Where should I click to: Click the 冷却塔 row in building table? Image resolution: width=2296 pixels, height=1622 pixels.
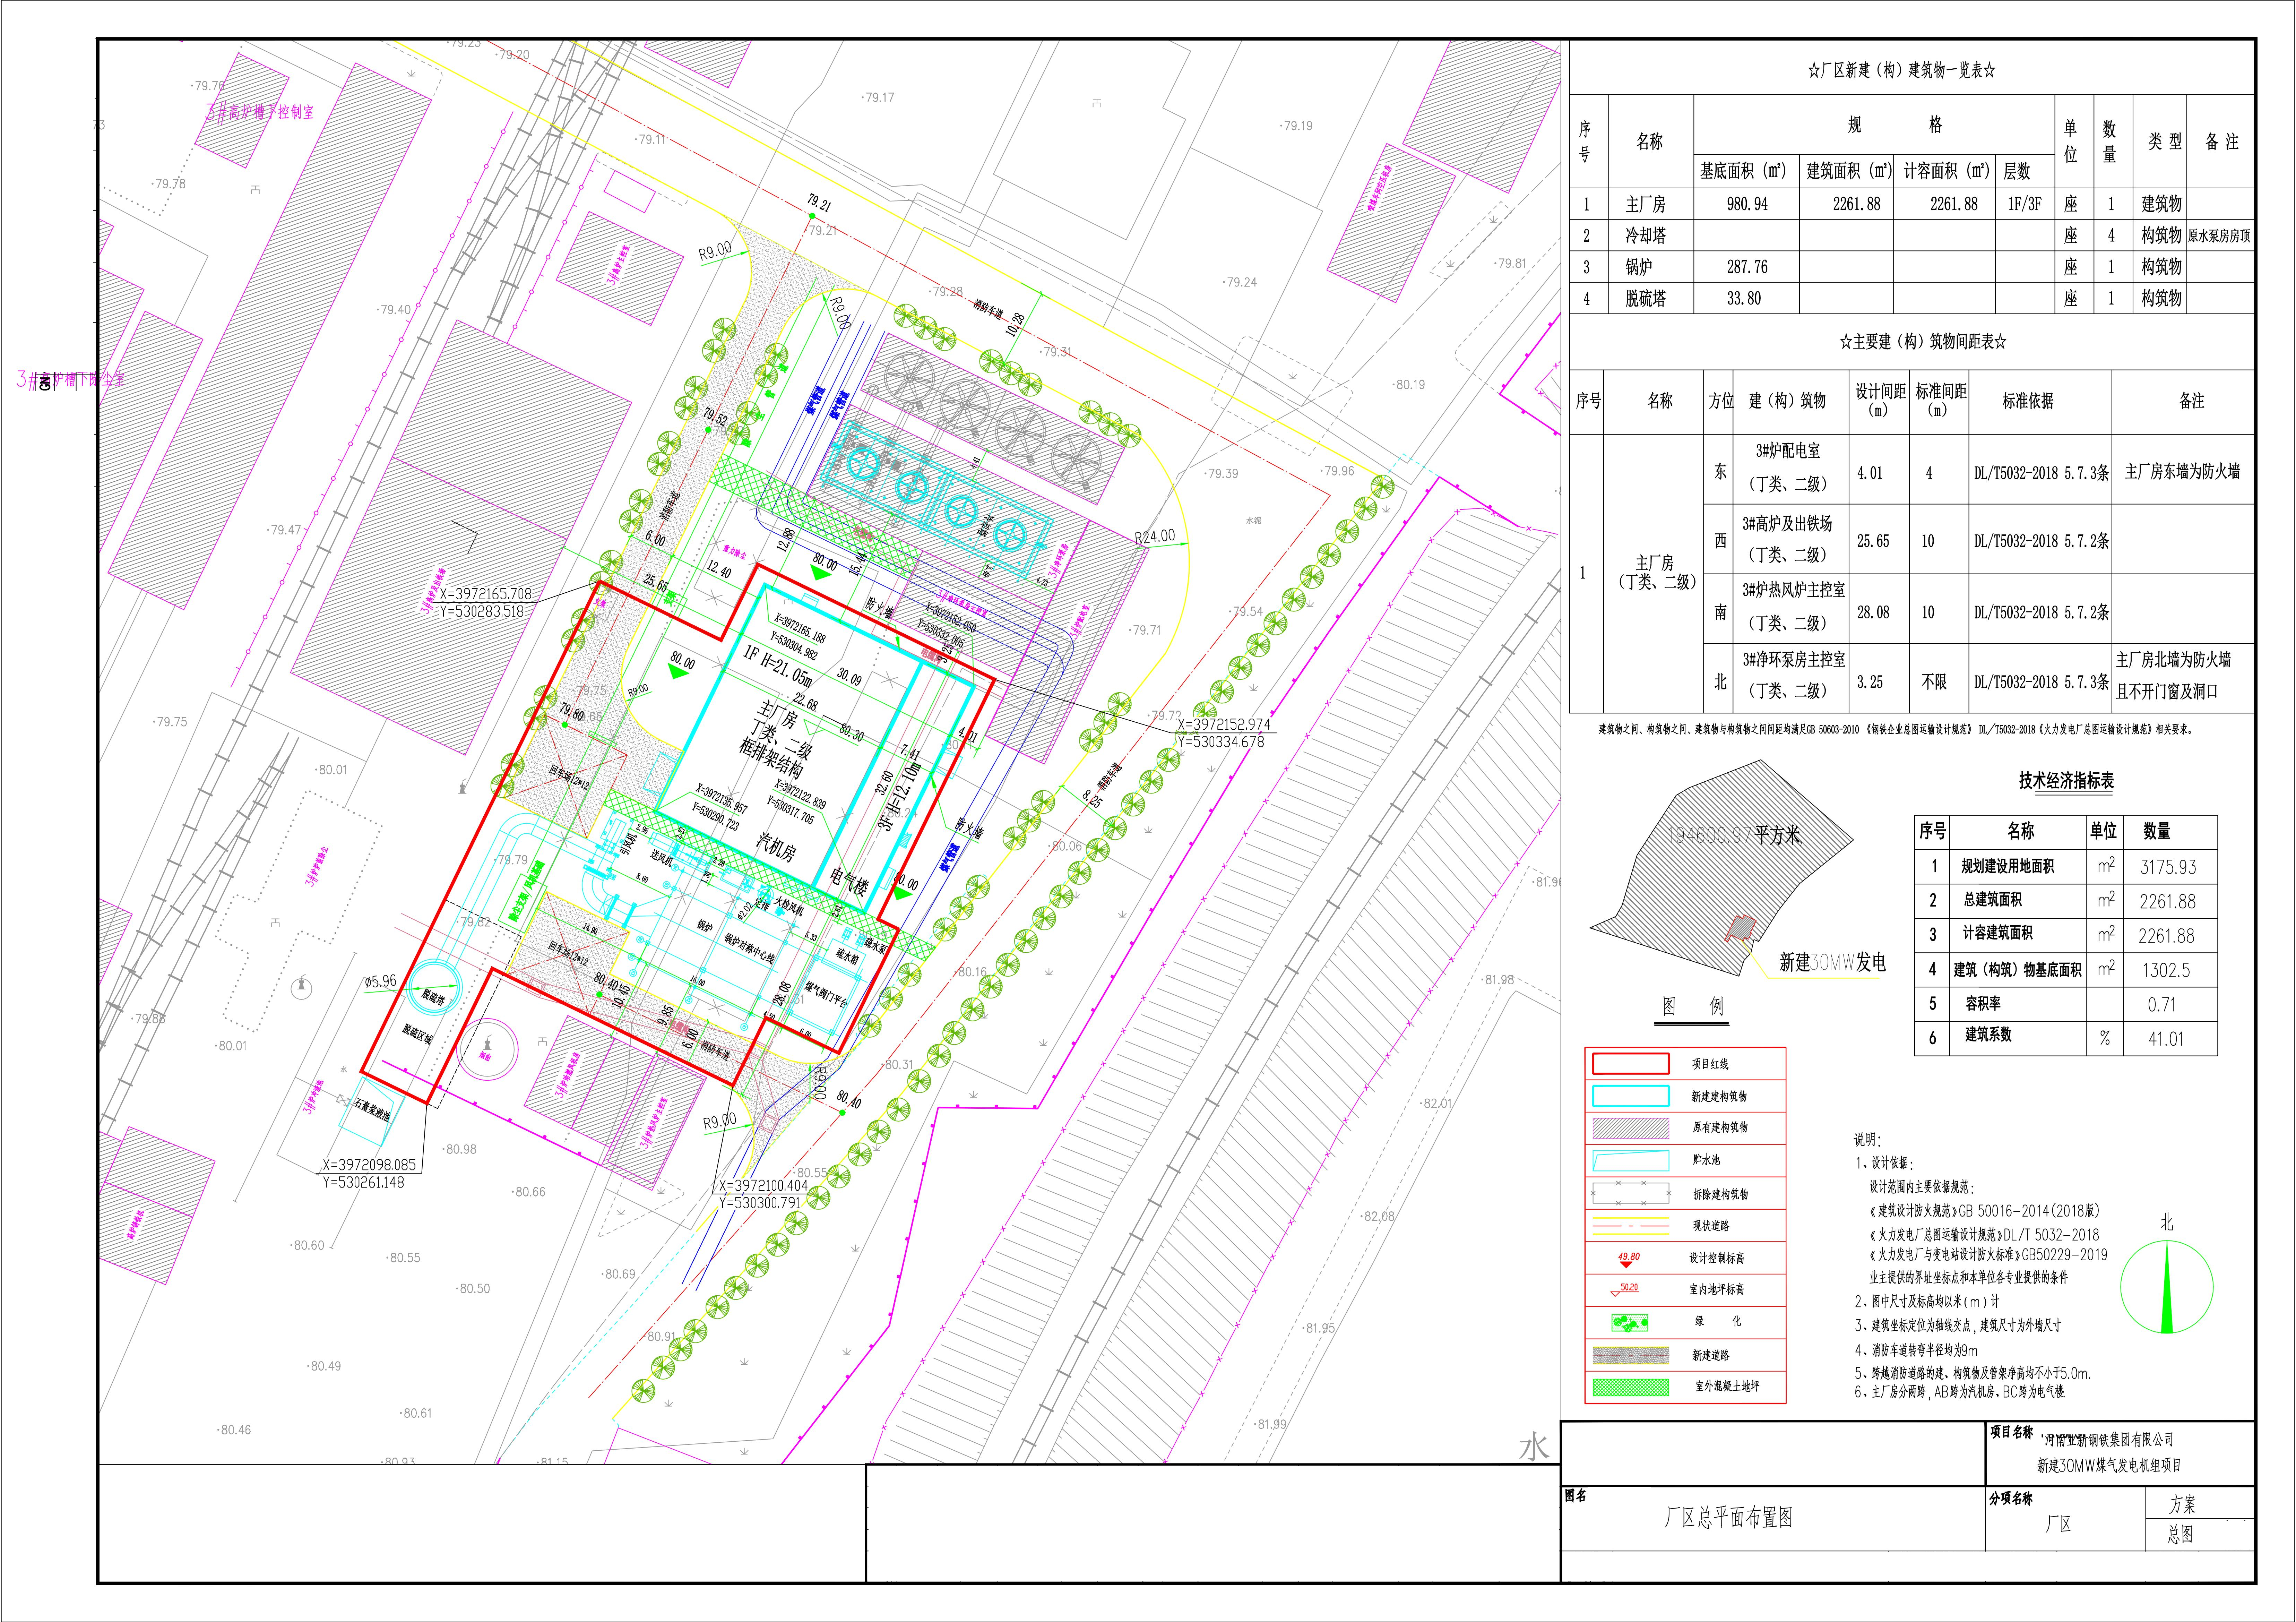point(1645,236)
